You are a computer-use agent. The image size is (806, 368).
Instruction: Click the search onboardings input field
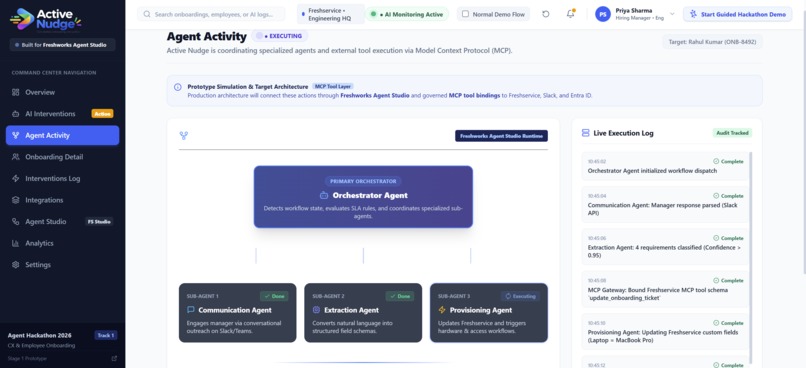click(x=211, y=14)
